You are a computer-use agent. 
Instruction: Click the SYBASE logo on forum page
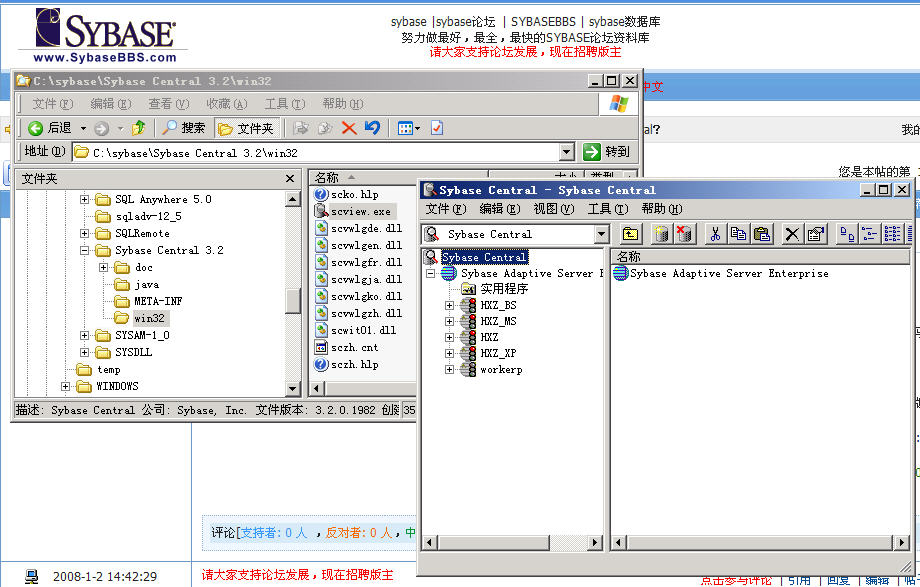pos(104,34)
